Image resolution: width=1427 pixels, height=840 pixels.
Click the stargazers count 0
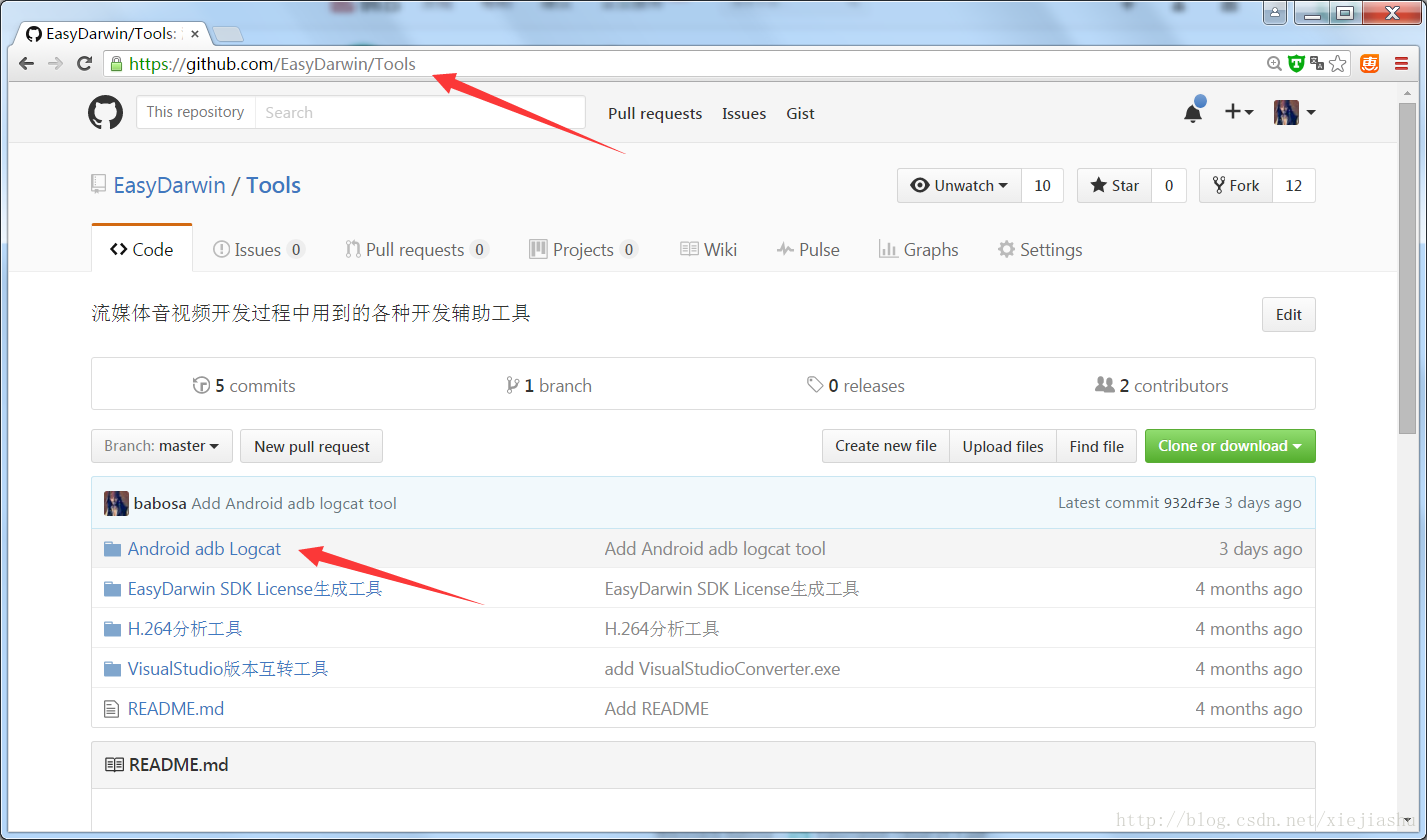click(1169, 185)
